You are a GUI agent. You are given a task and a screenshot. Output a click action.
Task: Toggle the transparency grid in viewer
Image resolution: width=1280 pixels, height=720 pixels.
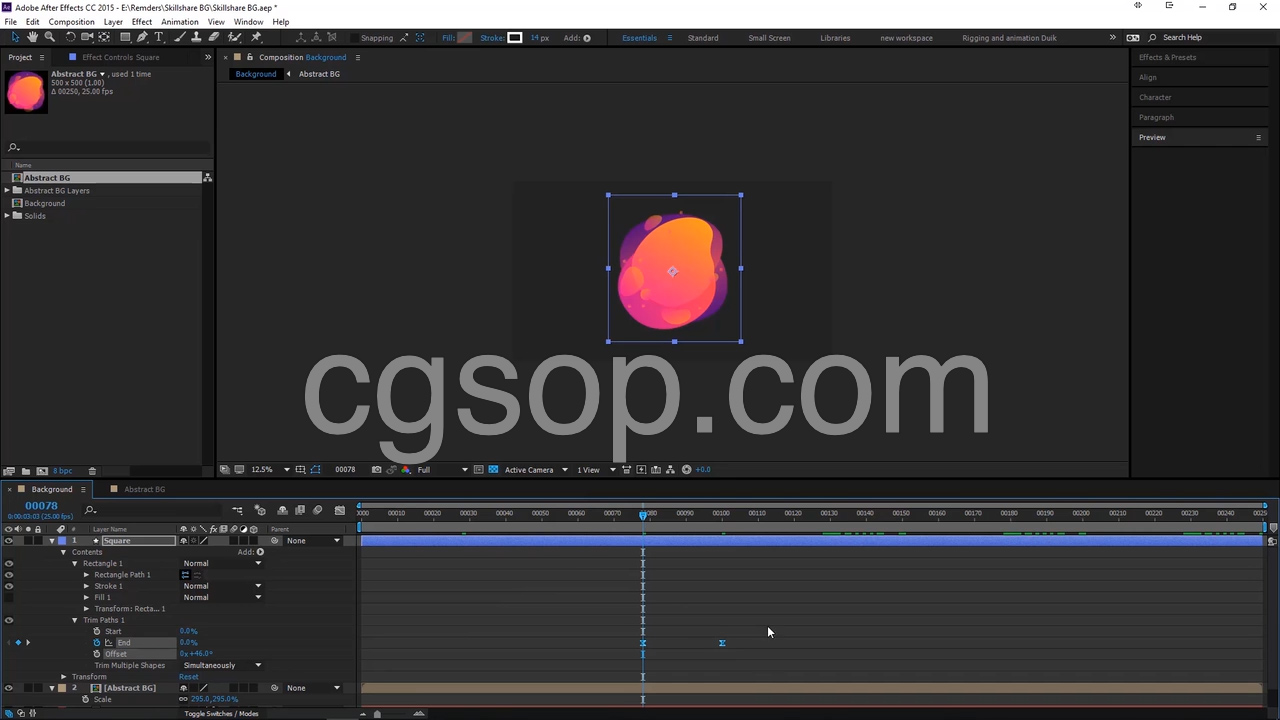pos(493,469)
